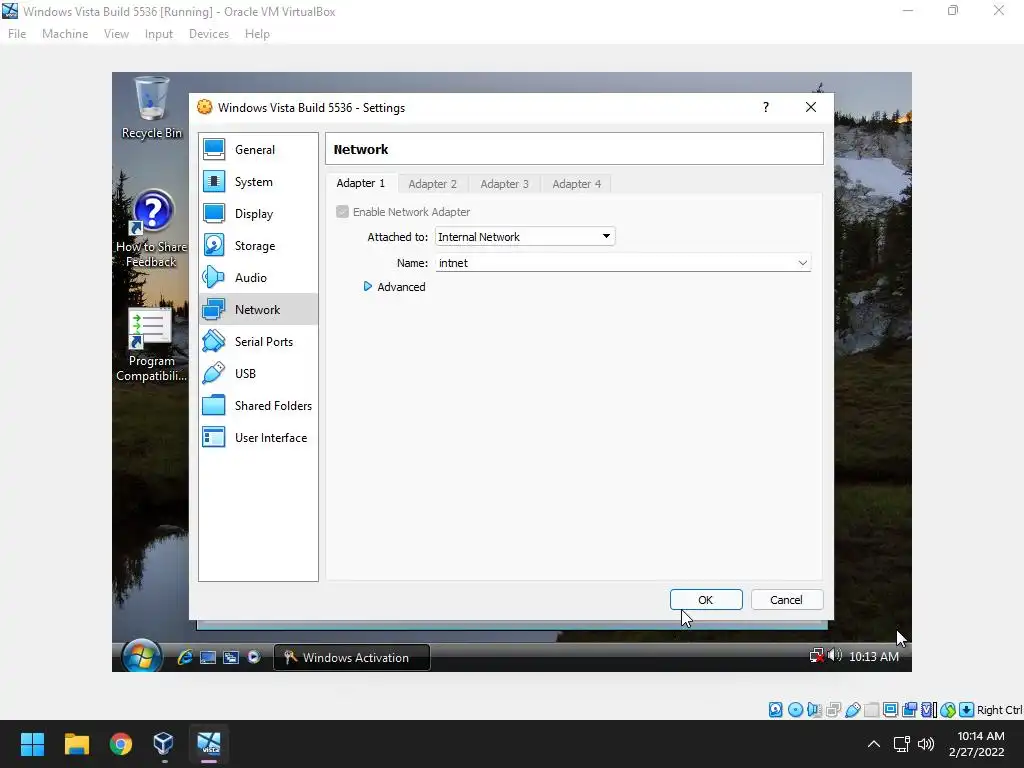
Task: Open network Name combo box arrow
Action: (x=803, y=263)
